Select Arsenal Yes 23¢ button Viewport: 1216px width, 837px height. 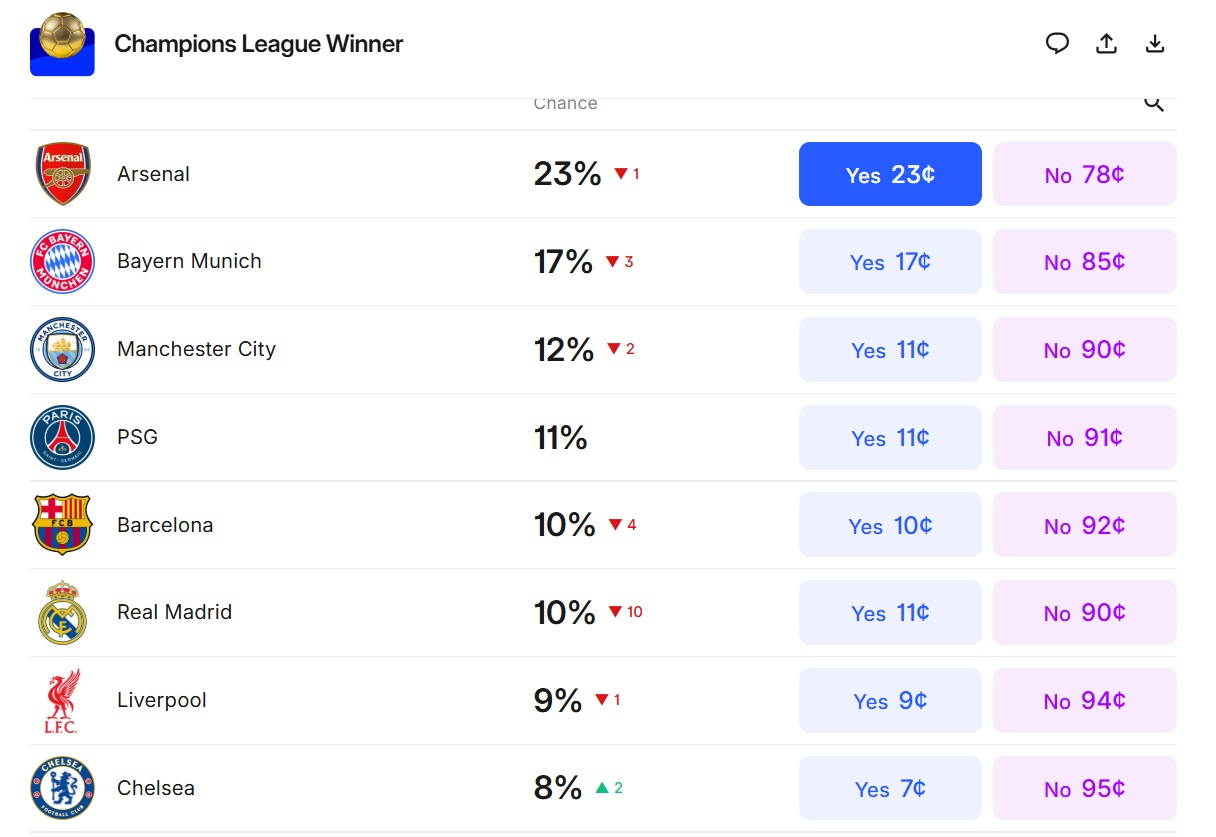[890, 175]
